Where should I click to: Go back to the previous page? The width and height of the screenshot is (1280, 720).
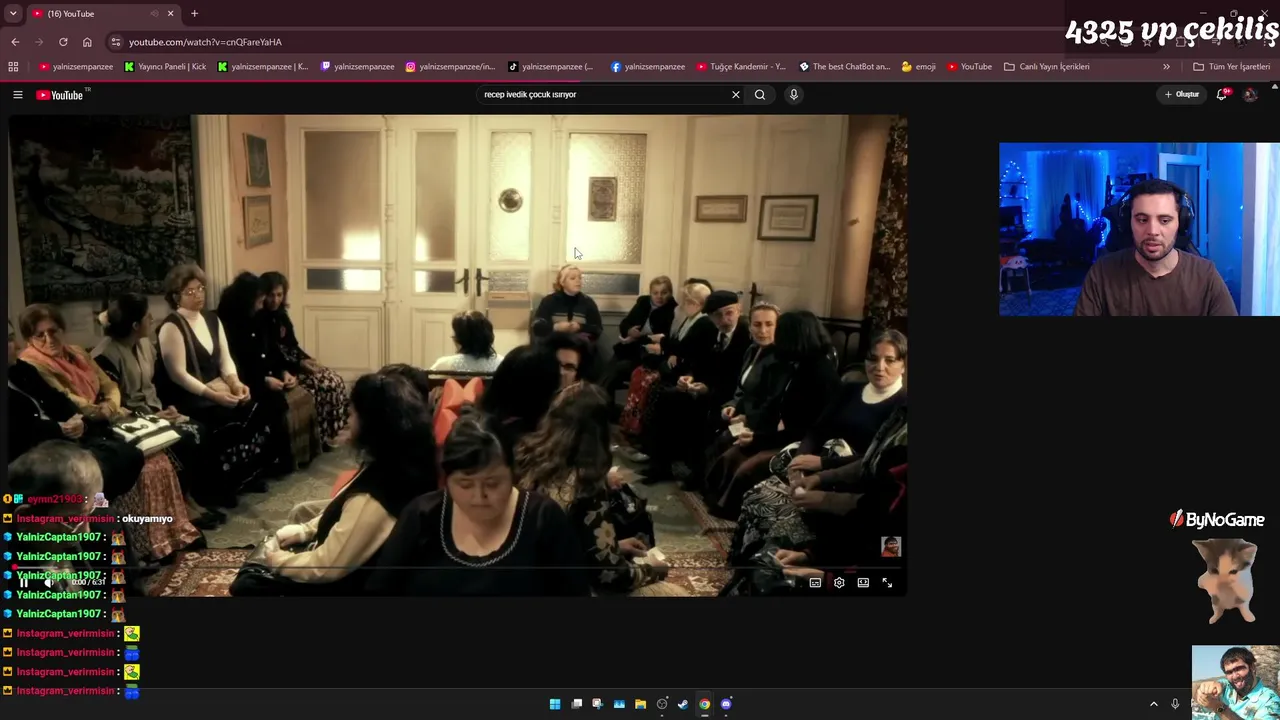15,42
